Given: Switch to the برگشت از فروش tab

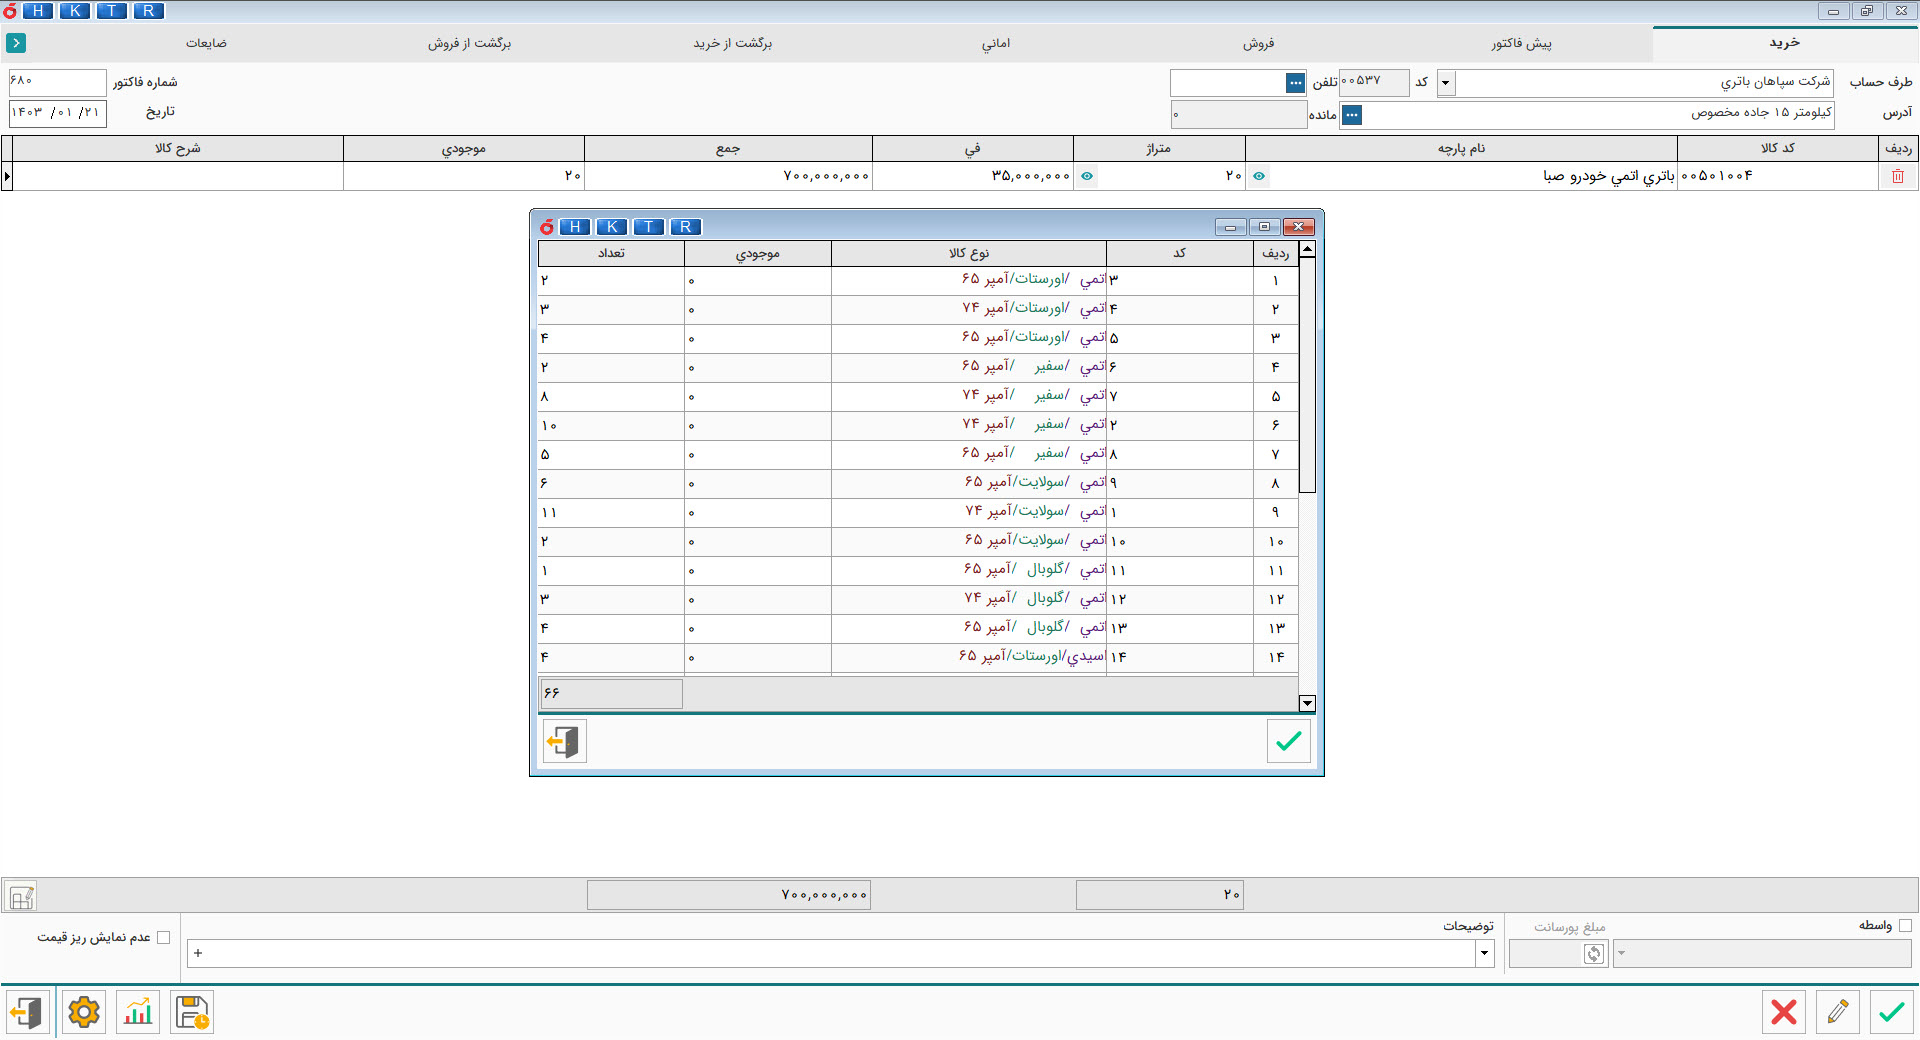Looking at the screenshot, I should click(470, 43).
